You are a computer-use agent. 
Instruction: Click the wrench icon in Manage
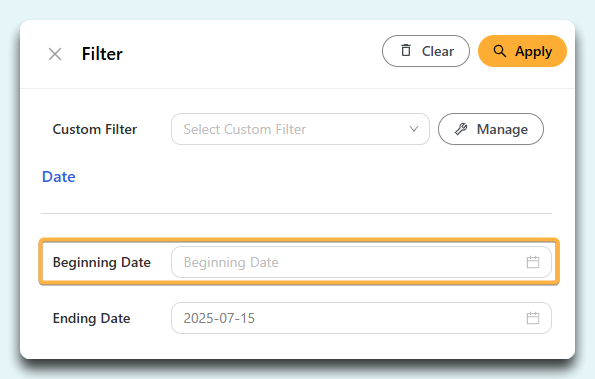(461, 129)
